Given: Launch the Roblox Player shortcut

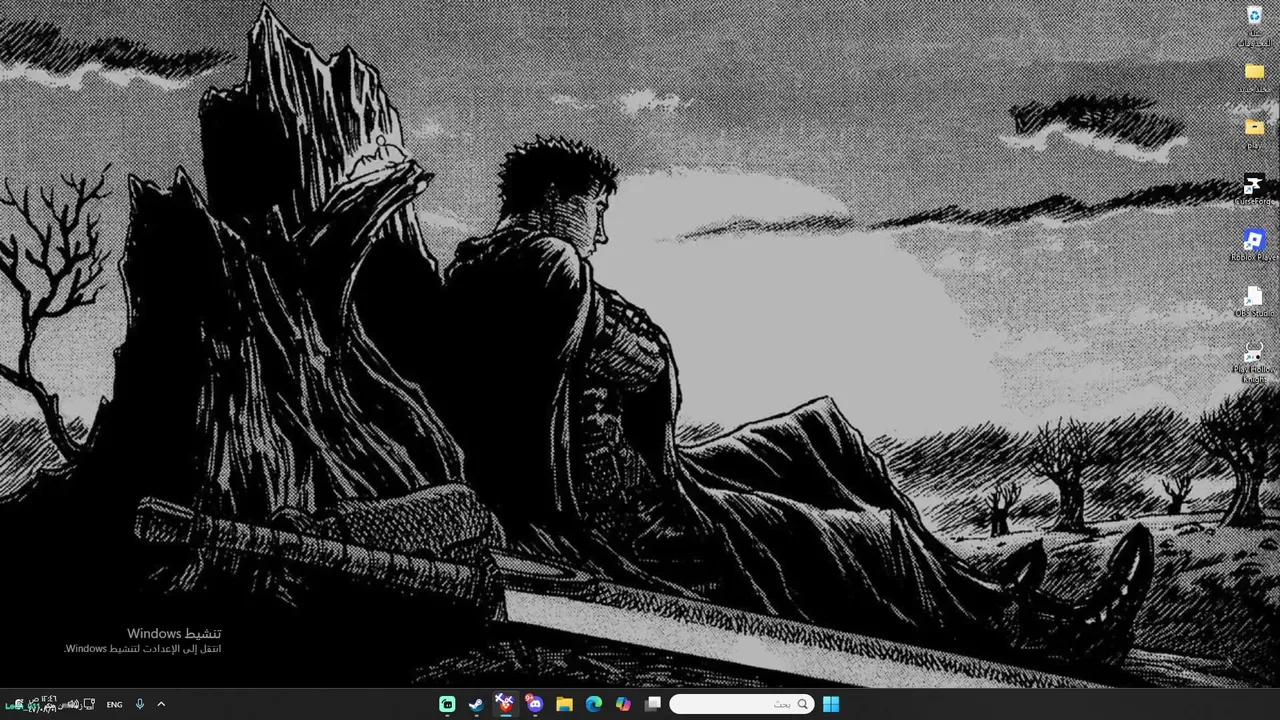Looking at the screenshot, I should click(x=1254, y=246).
